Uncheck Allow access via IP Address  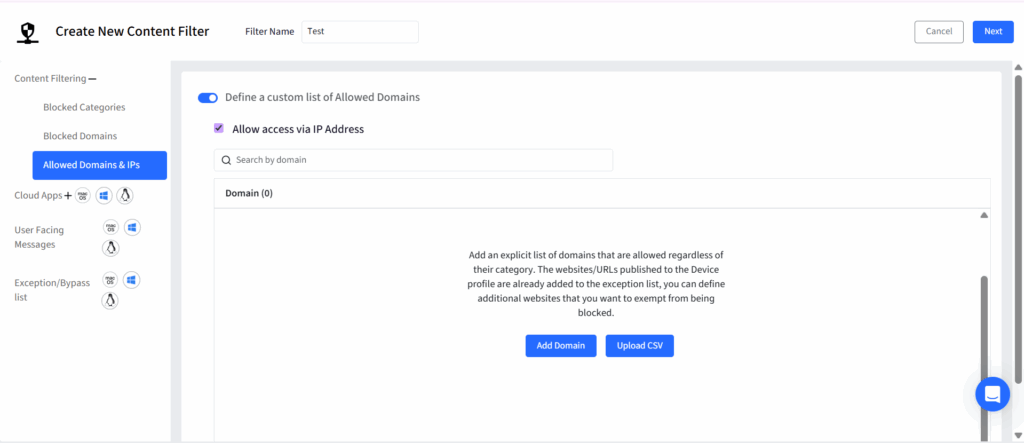pos(219,129)
